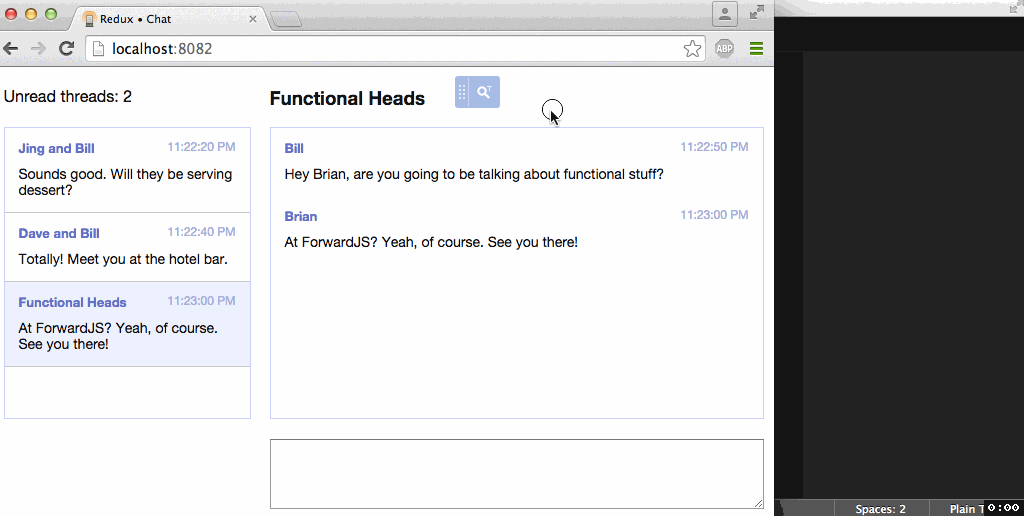Open the Dave and Bill thread
The image size is (1024, 516).
127,247
